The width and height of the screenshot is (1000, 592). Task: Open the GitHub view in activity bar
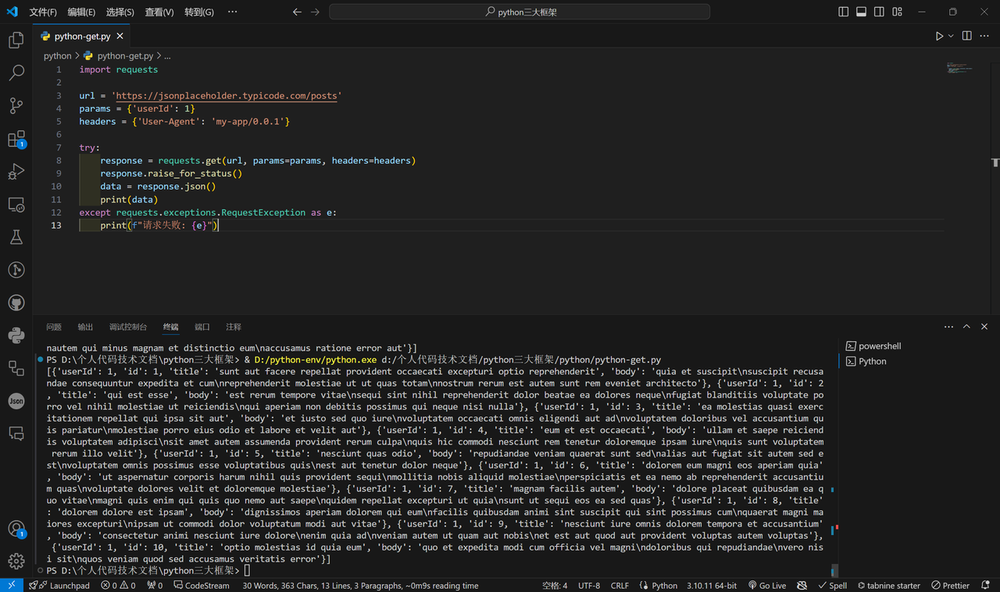tap(16, 302)
